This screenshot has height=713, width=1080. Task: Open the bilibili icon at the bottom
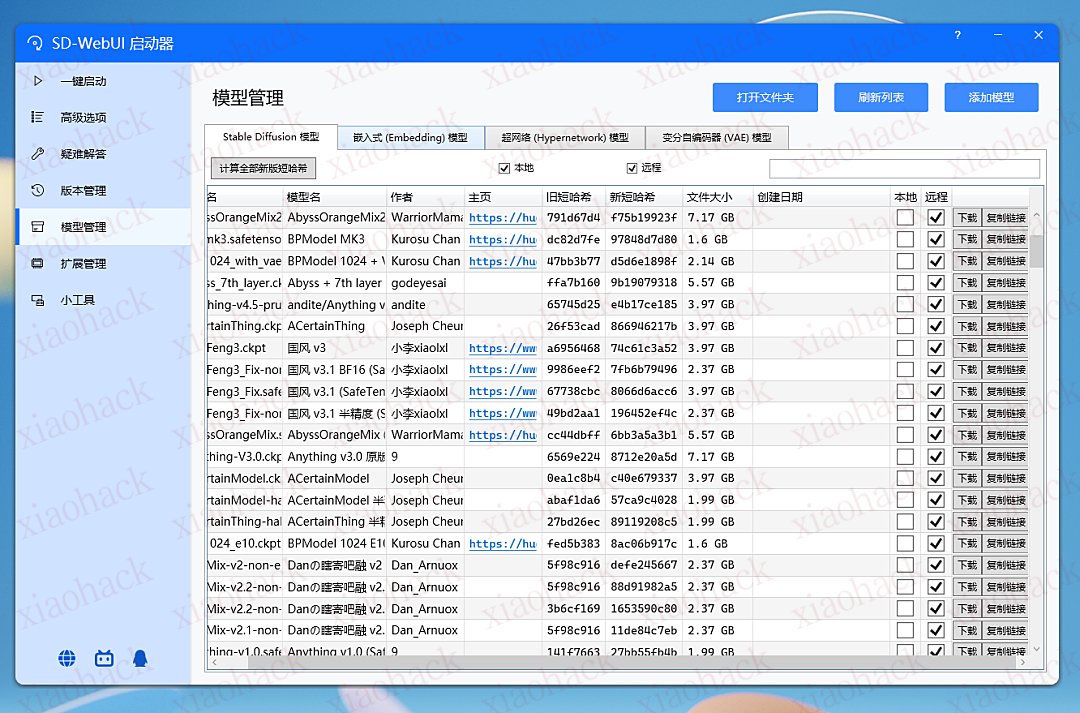(x=103, y=658)
